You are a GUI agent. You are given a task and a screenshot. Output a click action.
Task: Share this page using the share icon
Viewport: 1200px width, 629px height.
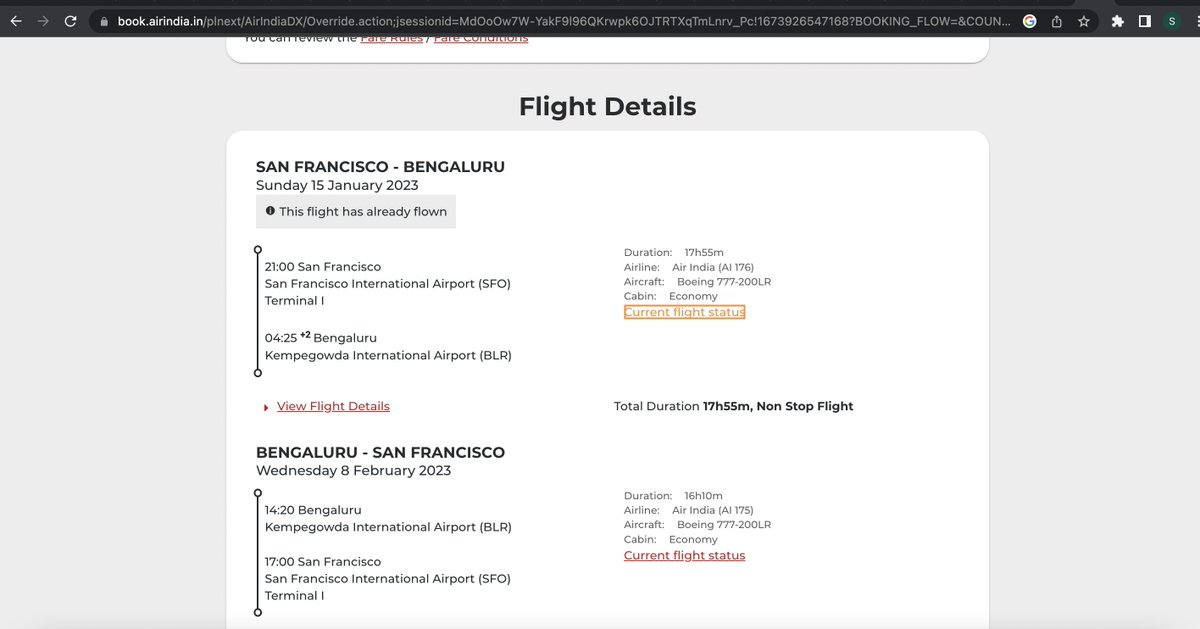(1056, 21)
